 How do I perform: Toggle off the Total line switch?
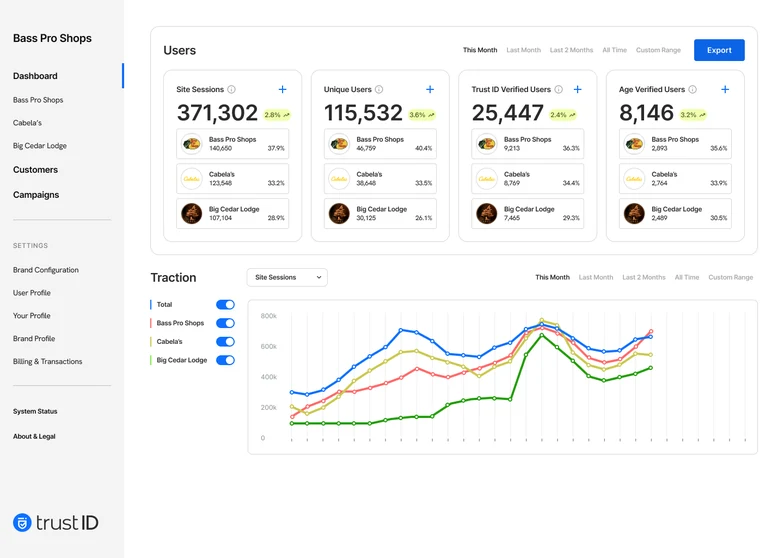[225, 304]
